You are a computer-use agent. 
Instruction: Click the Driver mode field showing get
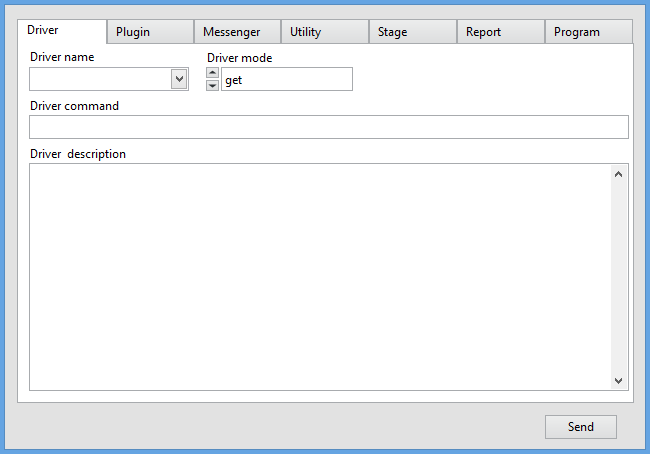click(286, 80)
